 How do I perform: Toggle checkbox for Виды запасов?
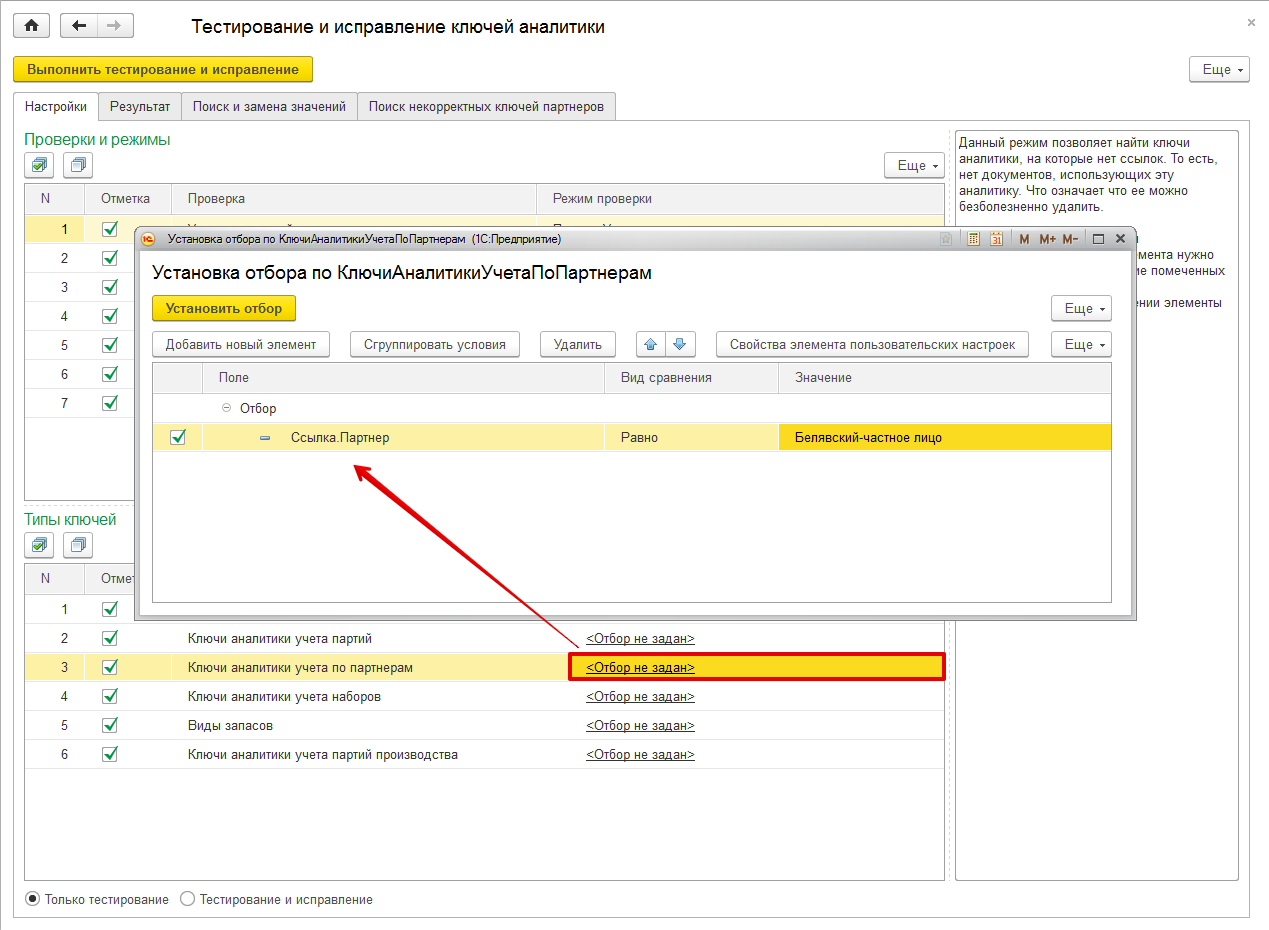(110, 725)
